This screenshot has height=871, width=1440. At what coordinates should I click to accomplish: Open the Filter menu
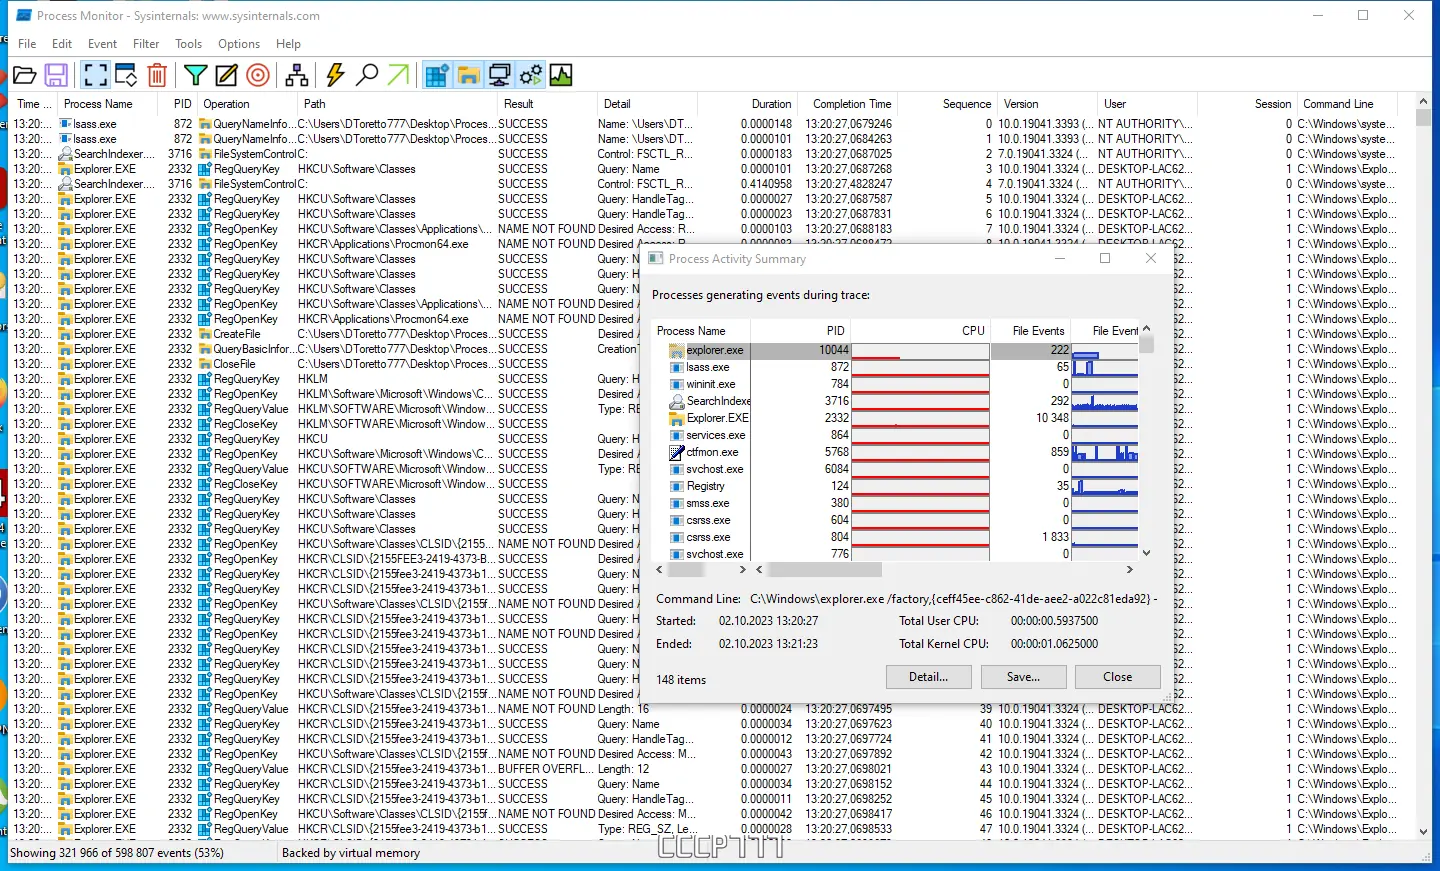146,44
